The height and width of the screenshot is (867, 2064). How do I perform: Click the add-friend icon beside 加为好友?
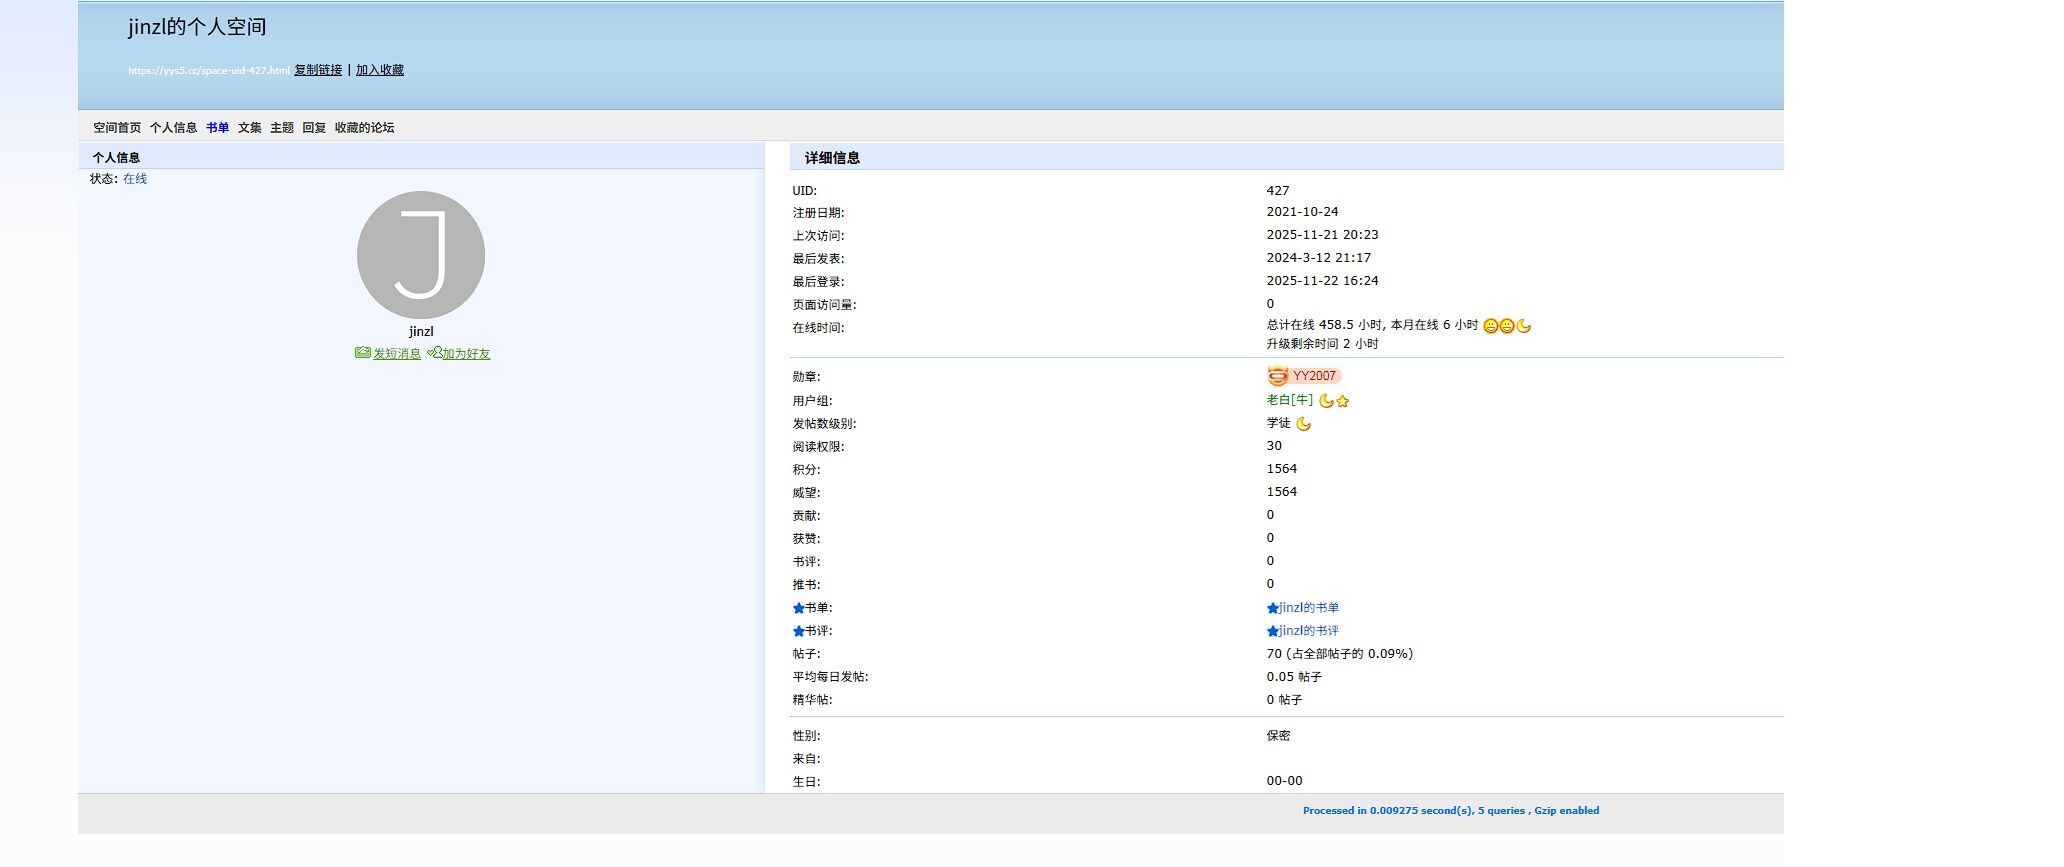coord(434,353)
